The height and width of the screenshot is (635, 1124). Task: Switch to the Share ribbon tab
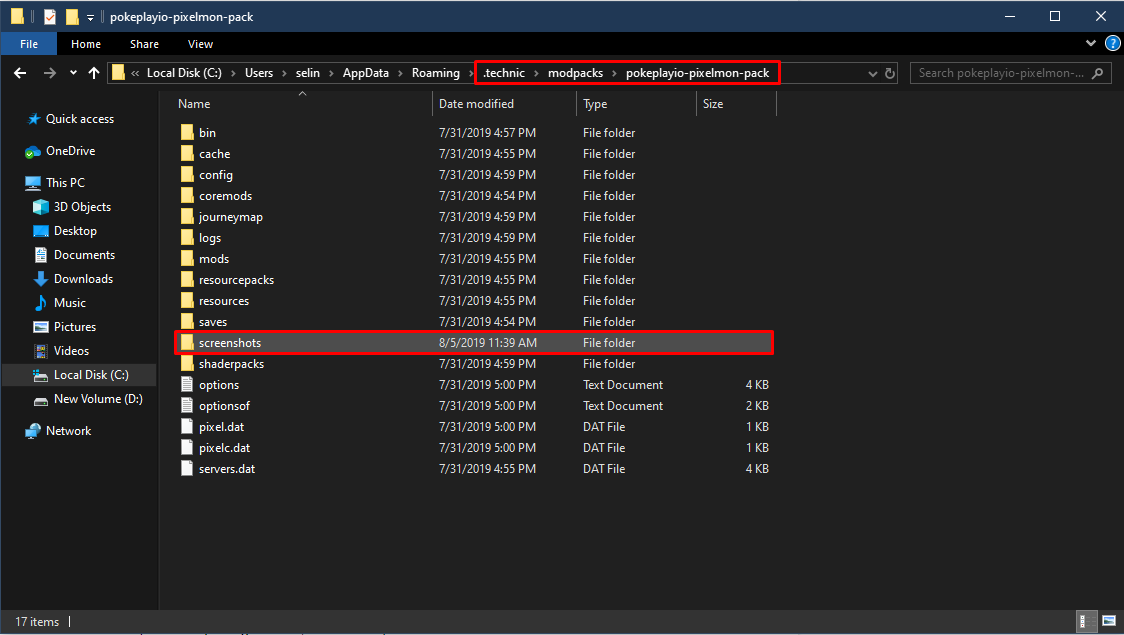point(144,44)
